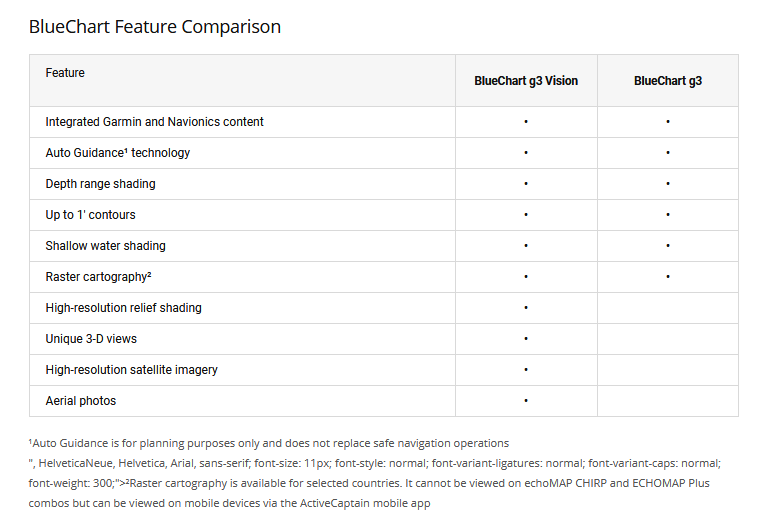Click the BlueChart g3 column header
773x531 pixels.
pyautogui.click(x=667, y=81)
